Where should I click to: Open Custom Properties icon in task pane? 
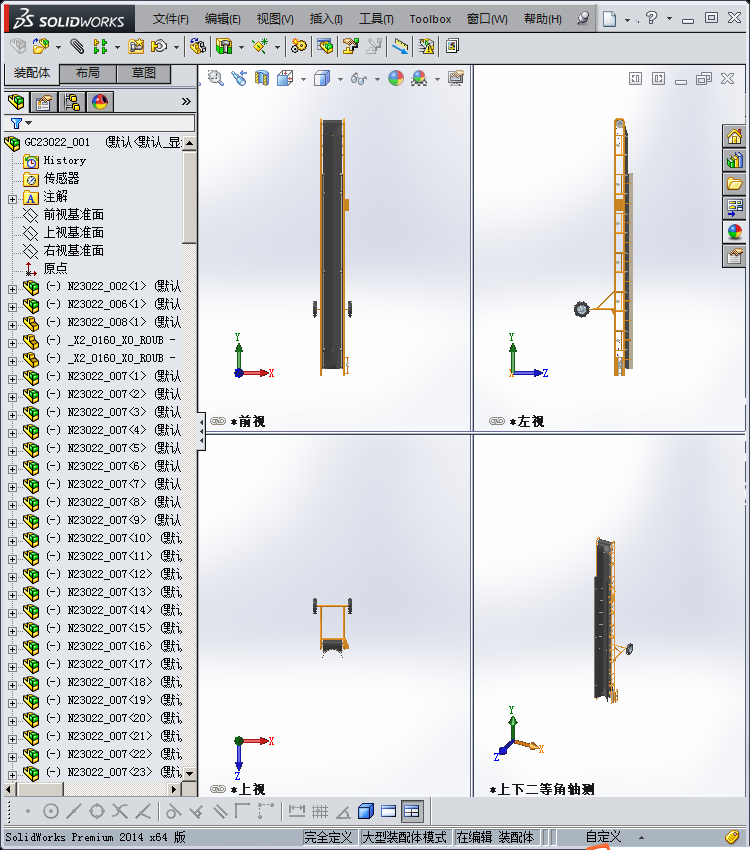point(735,256)
